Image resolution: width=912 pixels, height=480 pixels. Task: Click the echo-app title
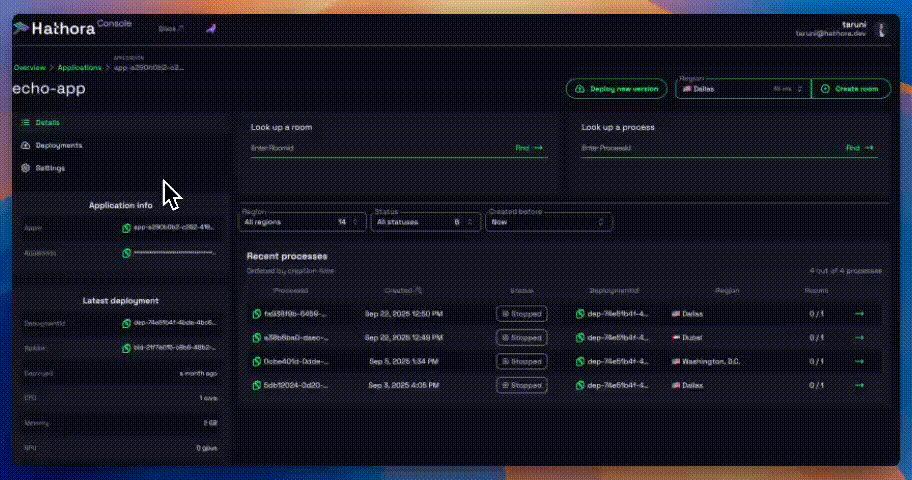(x=49, y=89)
